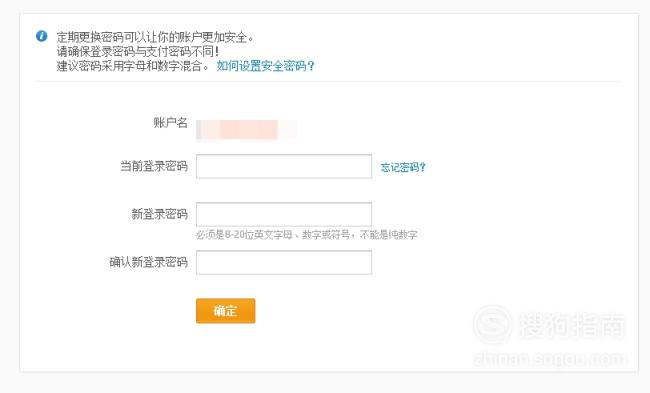Click the blue info icon beside the tips
The image size is (650, 393).
tap(41, 36)
